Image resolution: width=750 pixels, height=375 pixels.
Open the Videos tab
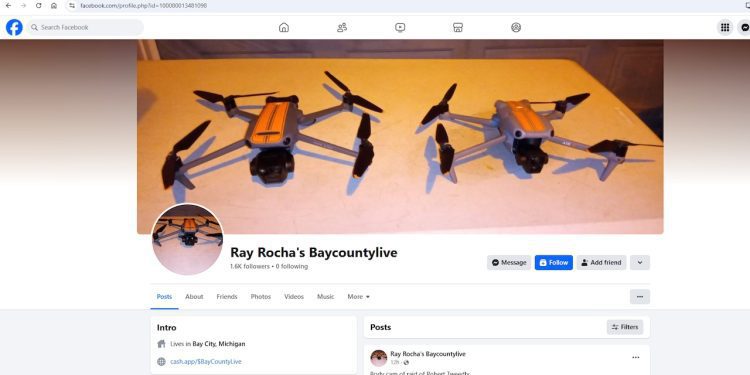click(x=294, y=297)
